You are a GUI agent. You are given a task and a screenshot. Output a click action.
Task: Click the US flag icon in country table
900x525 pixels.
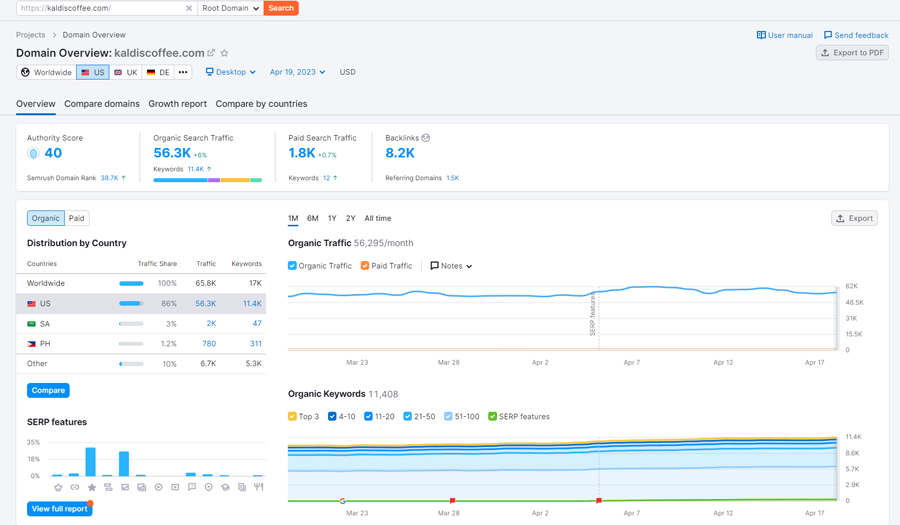pyautogui.click(x=32, y=304)
